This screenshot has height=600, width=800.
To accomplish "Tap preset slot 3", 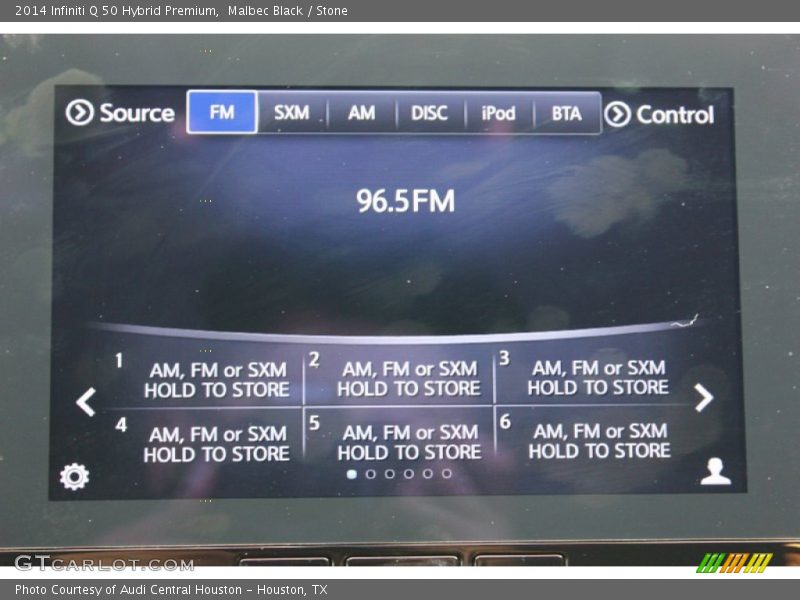I will [x=596, y=377].
